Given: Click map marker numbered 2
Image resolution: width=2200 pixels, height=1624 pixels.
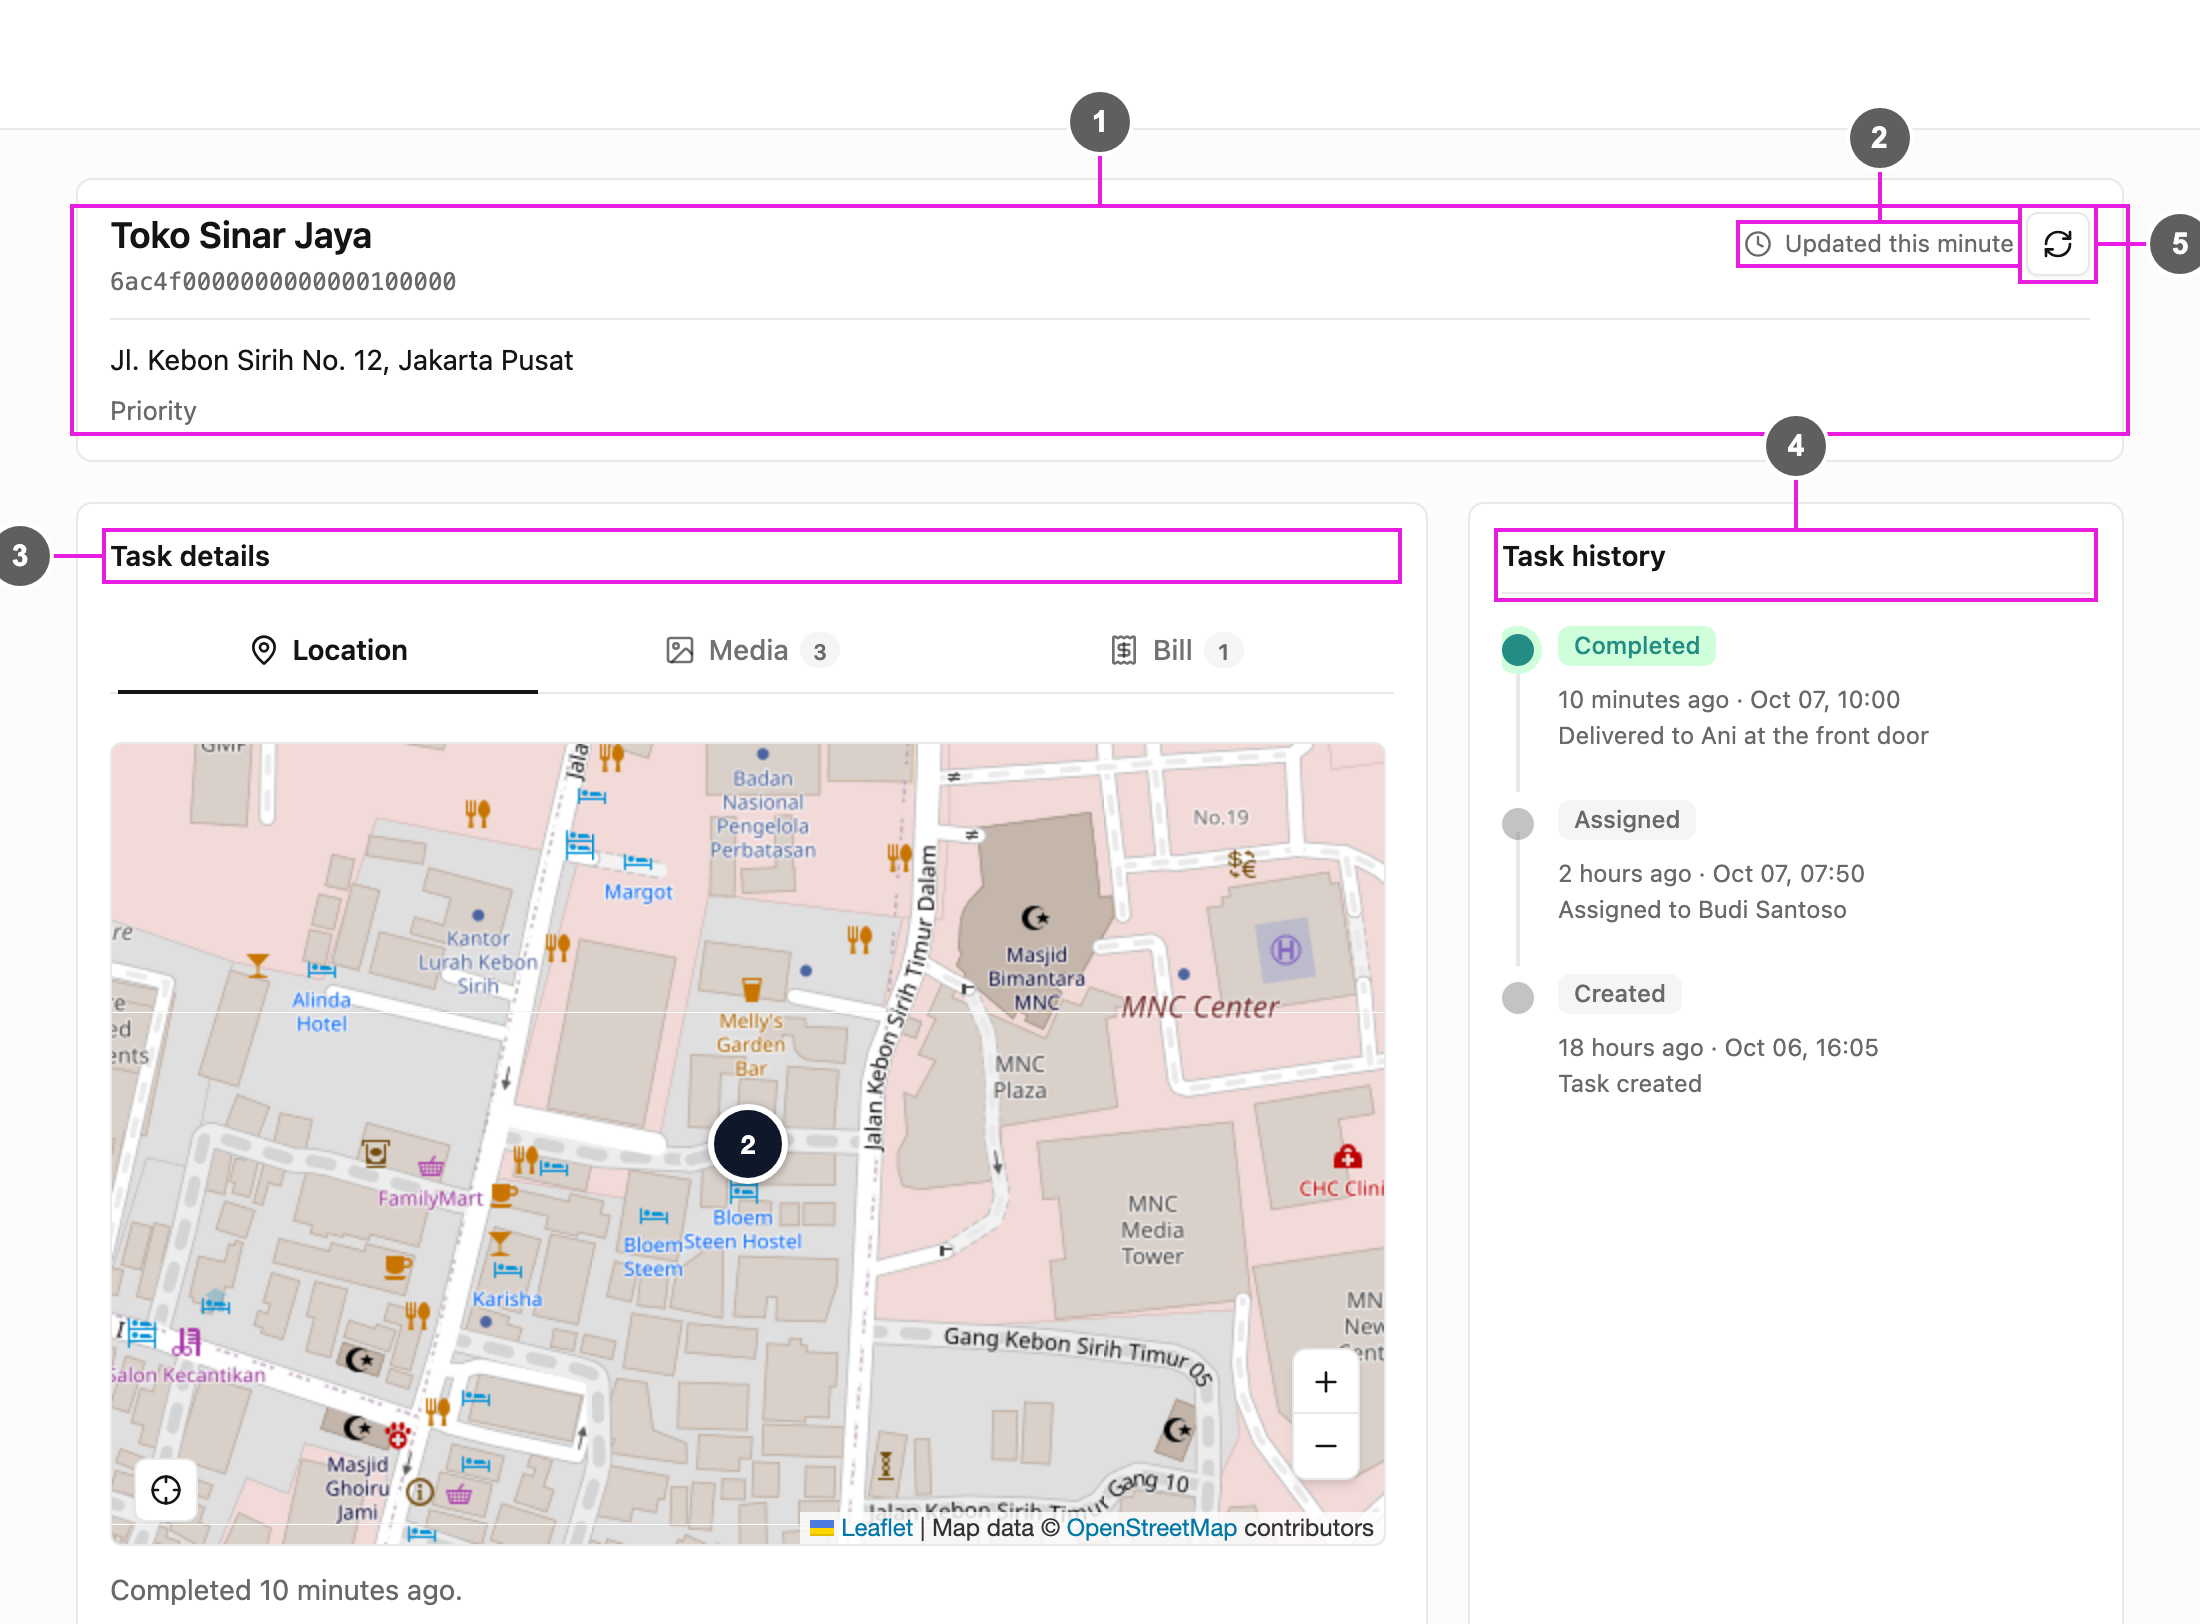Looking at the screenshot, I should (748, 1145).
